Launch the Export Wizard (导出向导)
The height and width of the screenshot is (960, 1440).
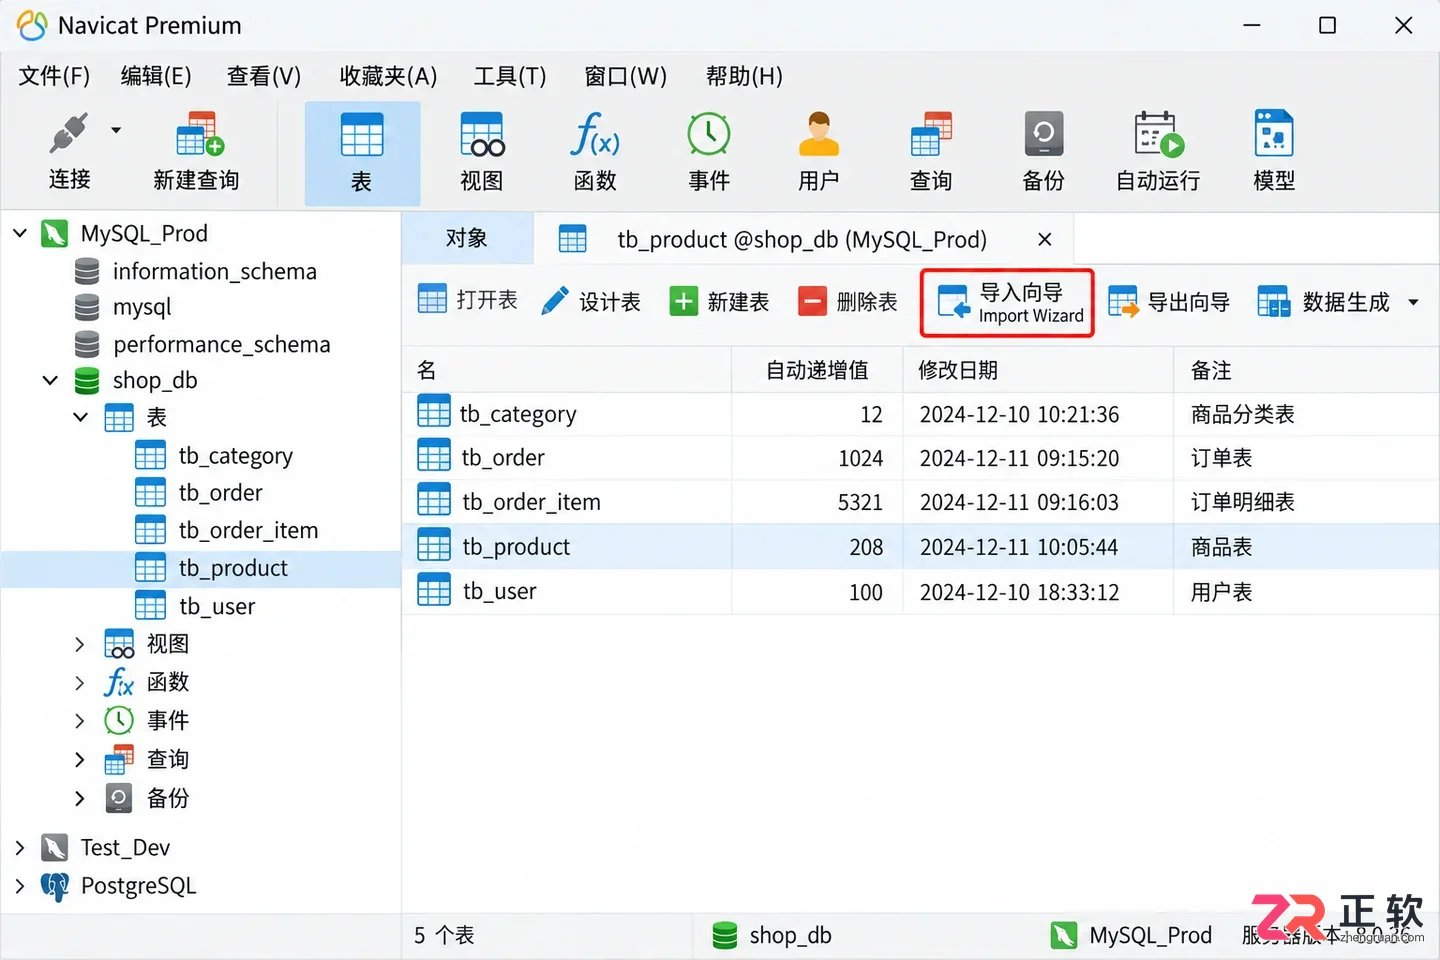tap(1169, 301)
